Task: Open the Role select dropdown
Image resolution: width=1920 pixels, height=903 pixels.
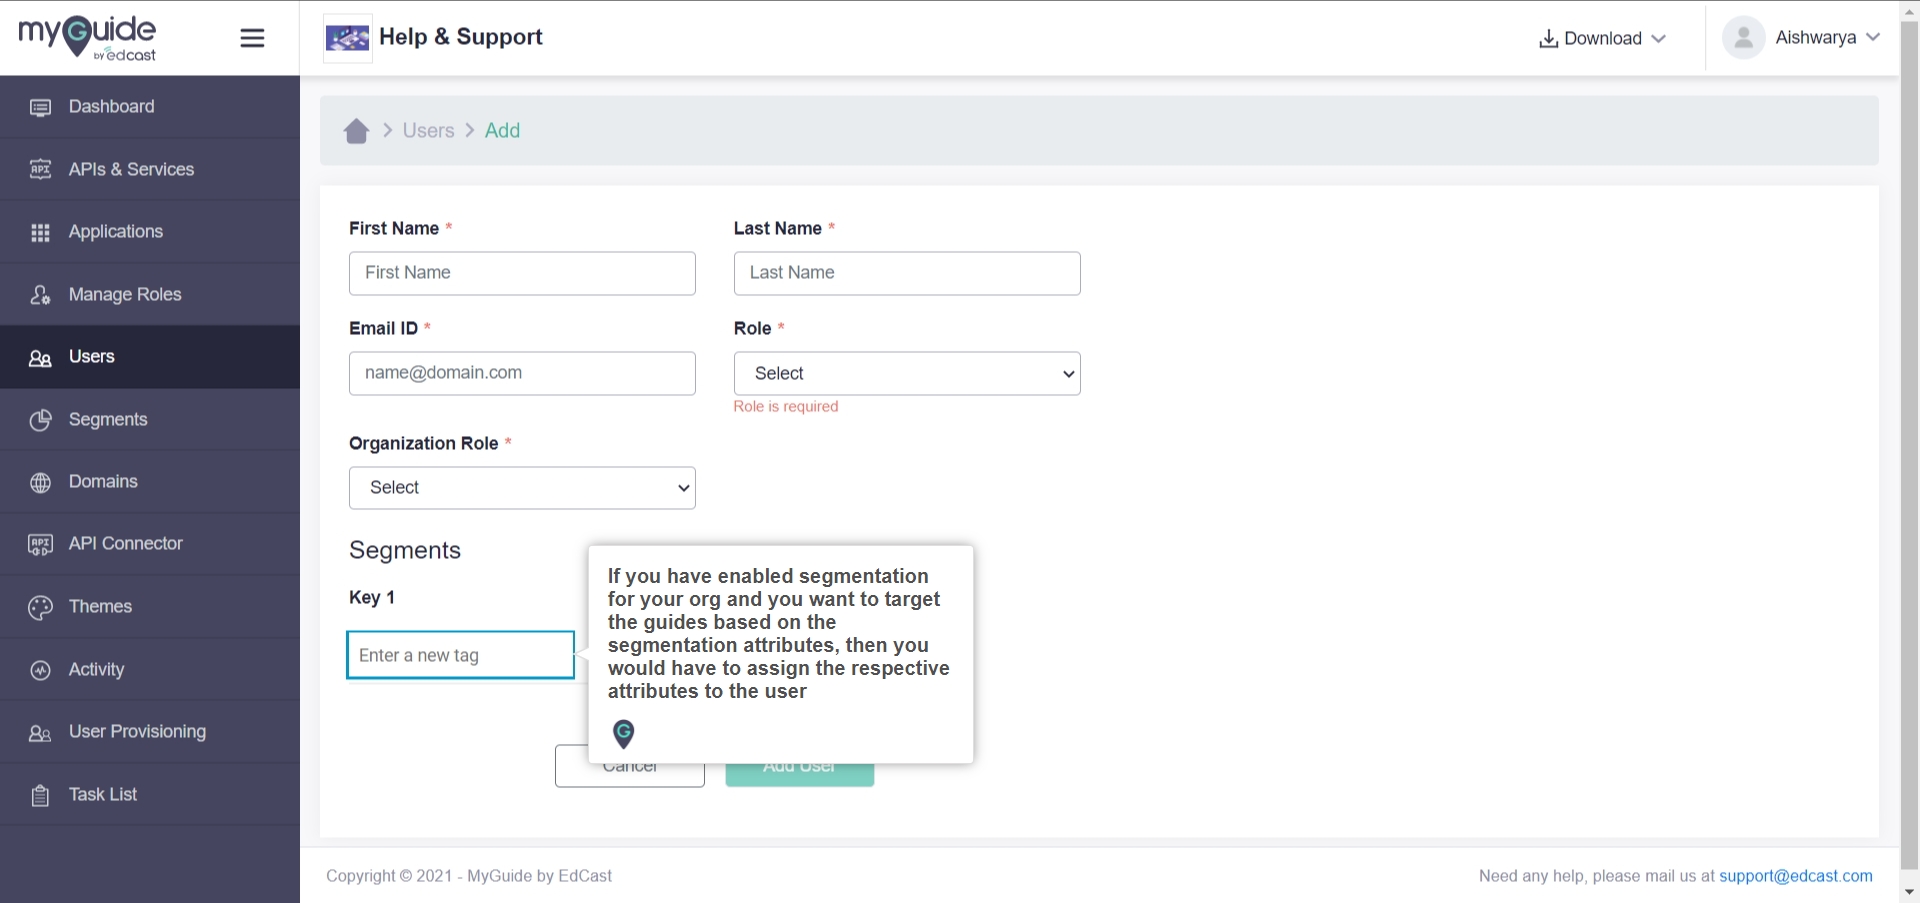Action: (907, 373)
